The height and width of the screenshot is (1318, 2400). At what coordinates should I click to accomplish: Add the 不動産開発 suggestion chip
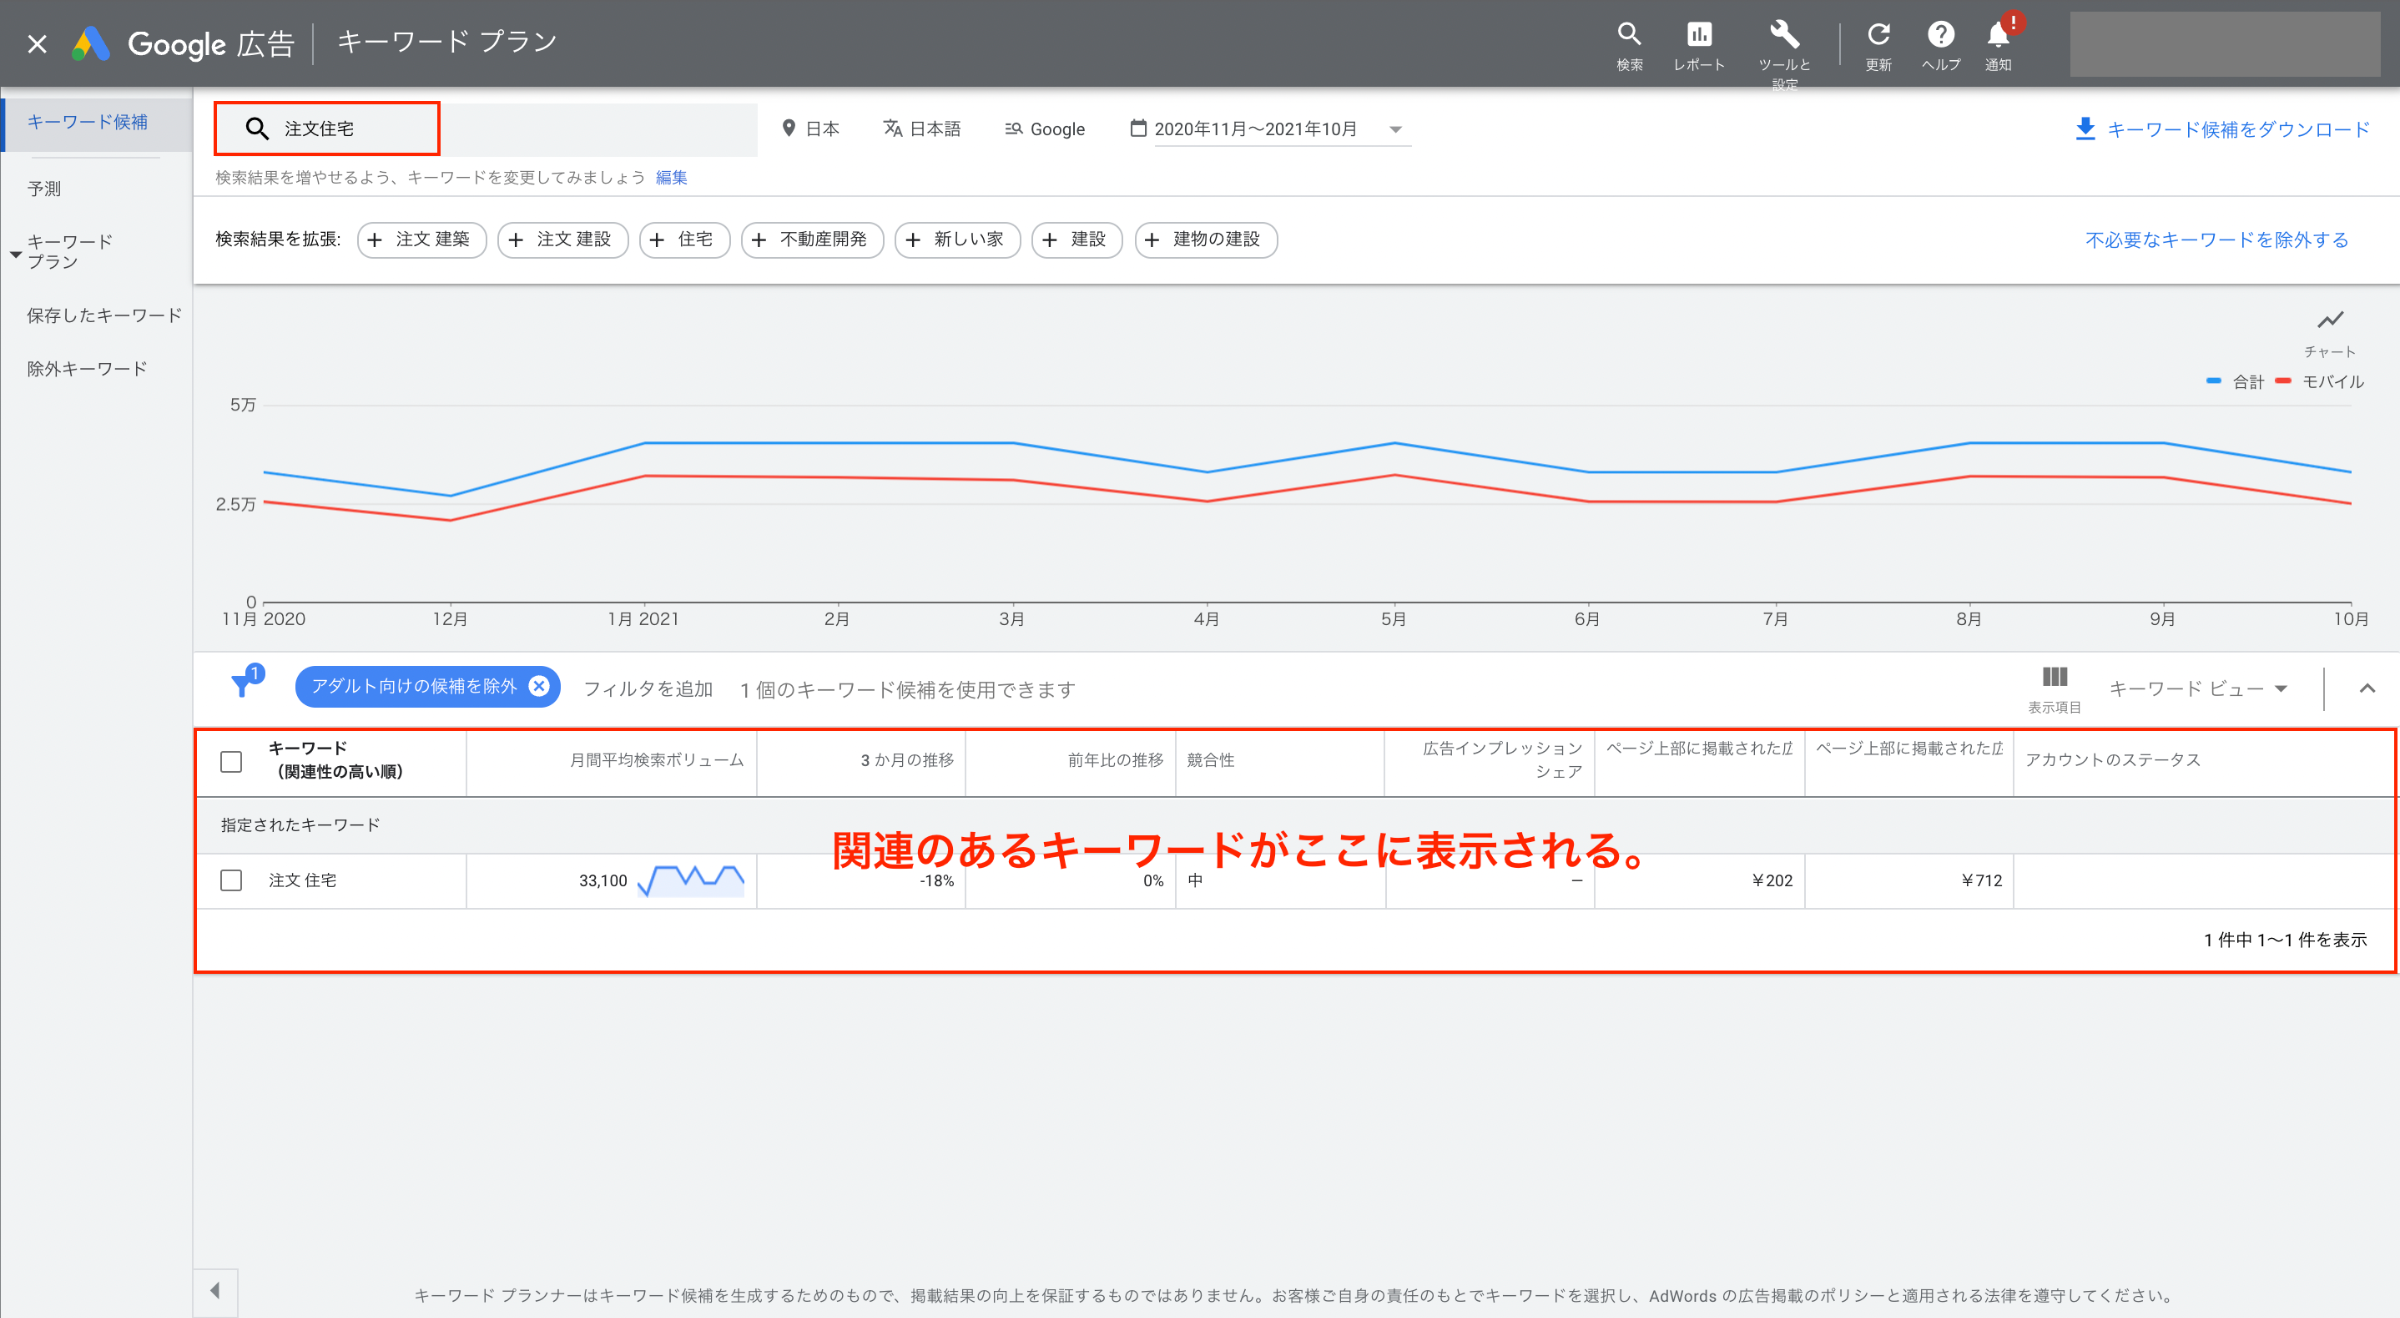tap(812, 239)
